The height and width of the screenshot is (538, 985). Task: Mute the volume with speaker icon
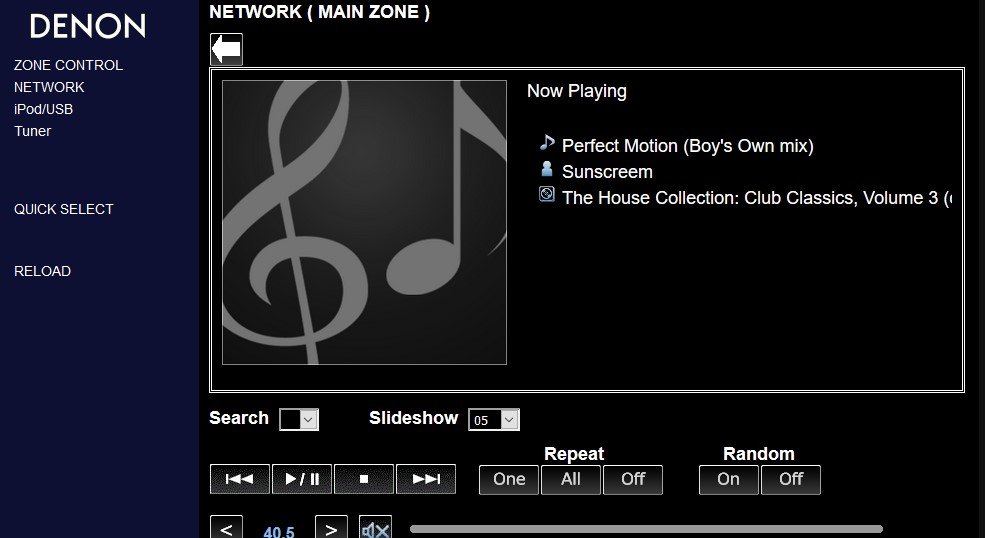tap(376, 528)
